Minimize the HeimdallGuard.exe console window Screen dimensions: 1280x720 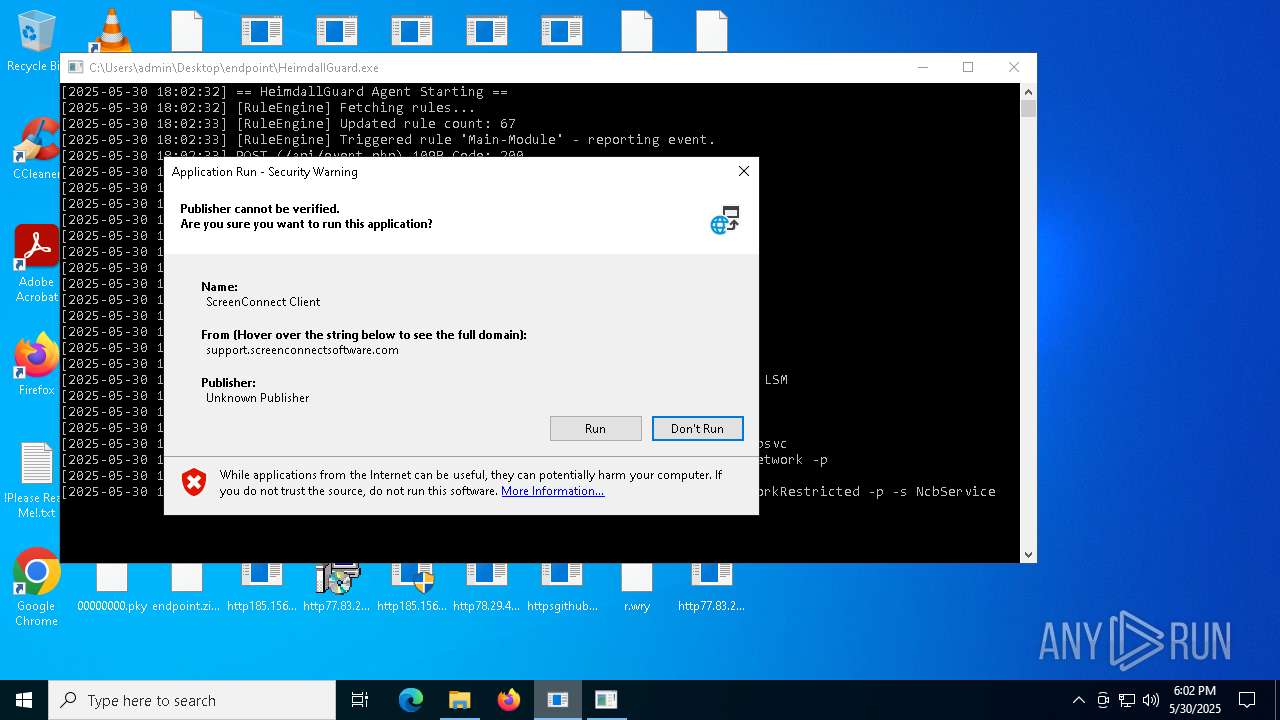[x=922, y=68]
